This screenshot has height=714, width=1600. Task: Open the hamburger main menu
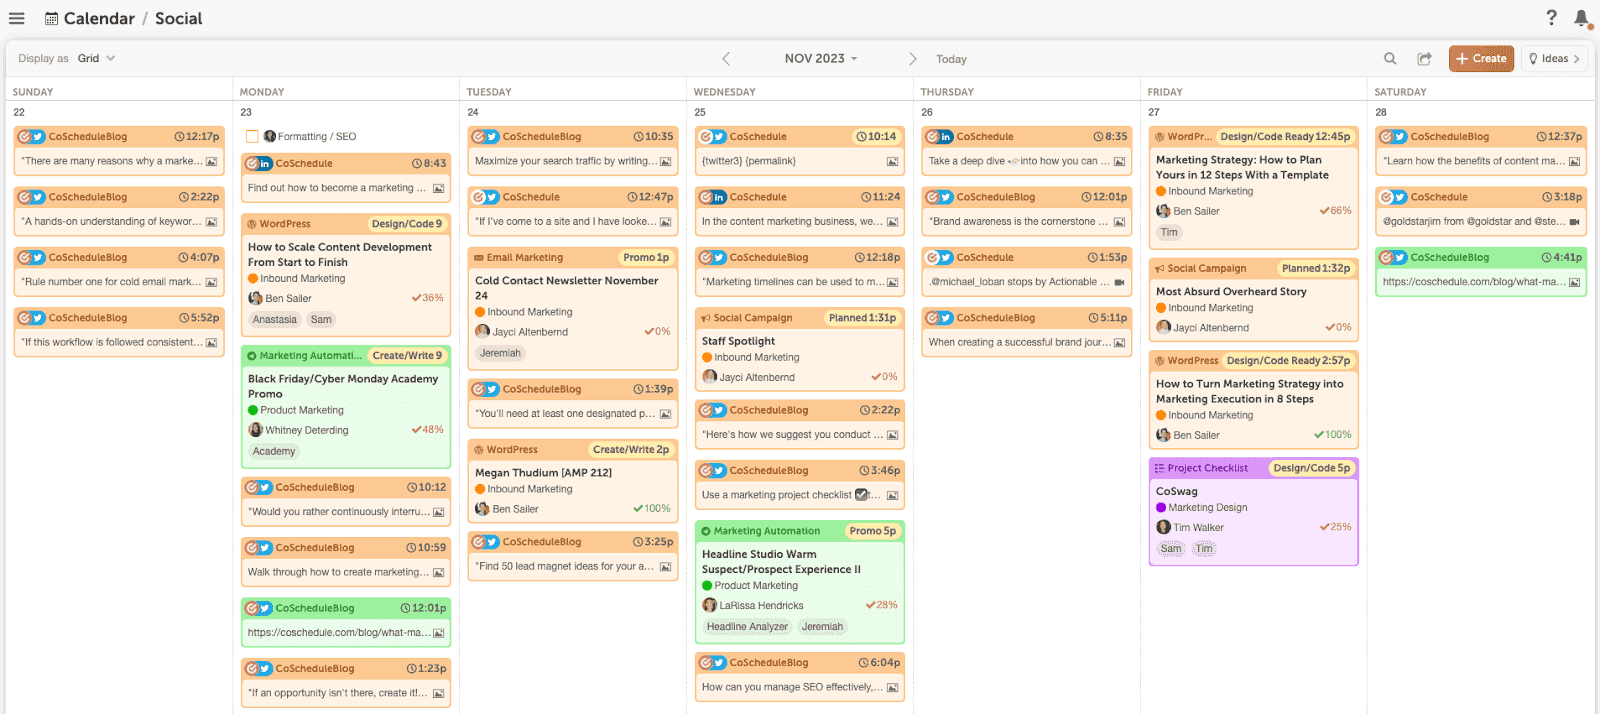tap(16, 18)
